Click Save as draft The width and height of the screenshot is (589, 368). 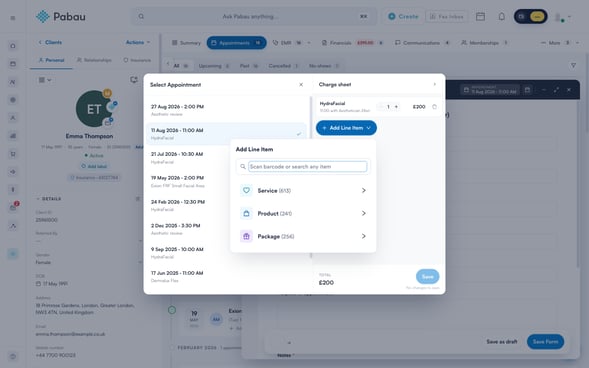[x=501, y=342]
